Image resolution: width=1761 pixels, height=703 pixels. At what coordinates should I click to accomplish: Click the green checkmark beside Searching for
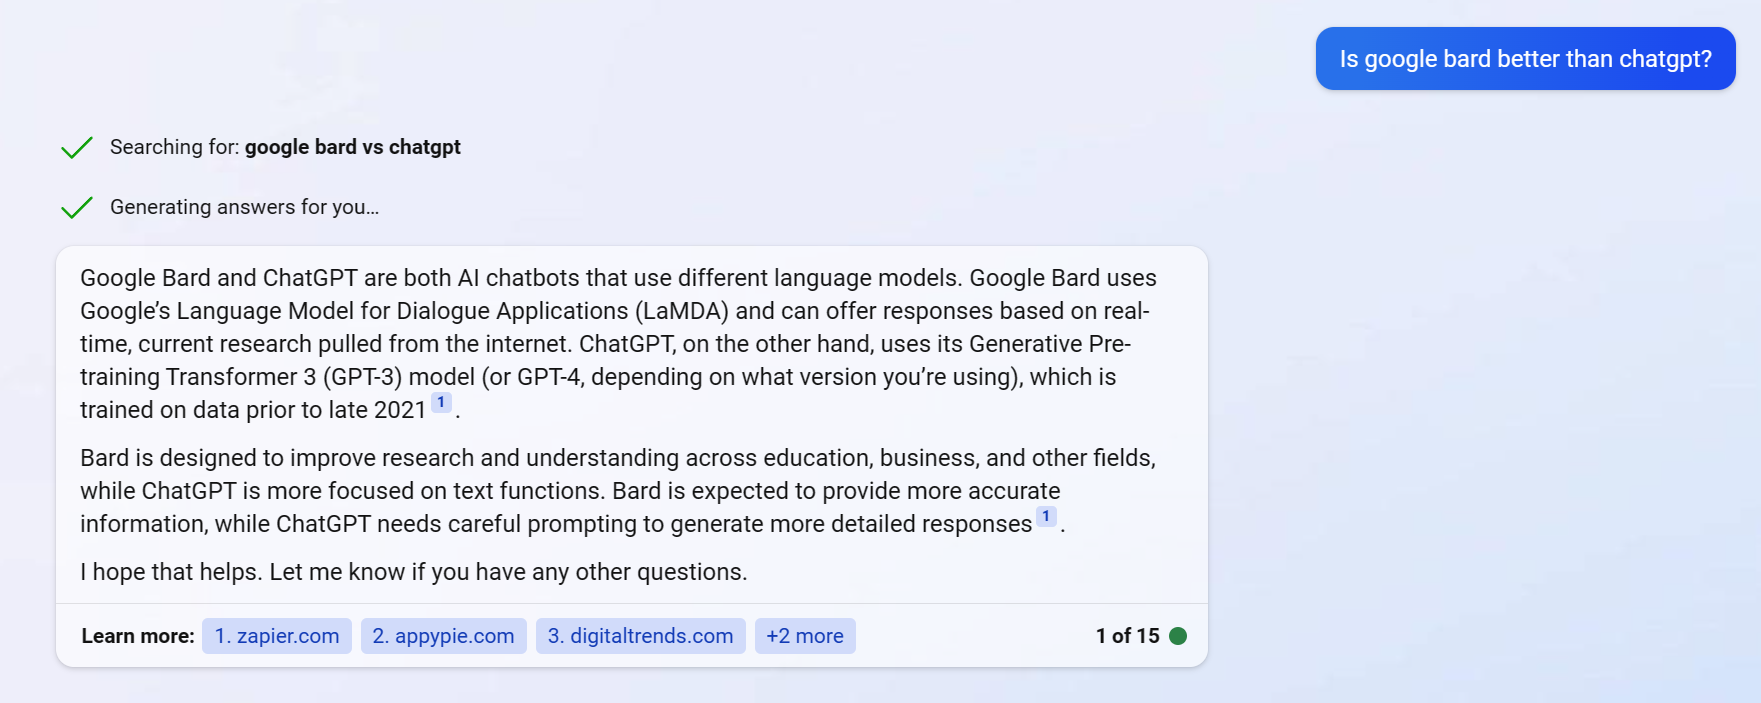click(77, 148)
